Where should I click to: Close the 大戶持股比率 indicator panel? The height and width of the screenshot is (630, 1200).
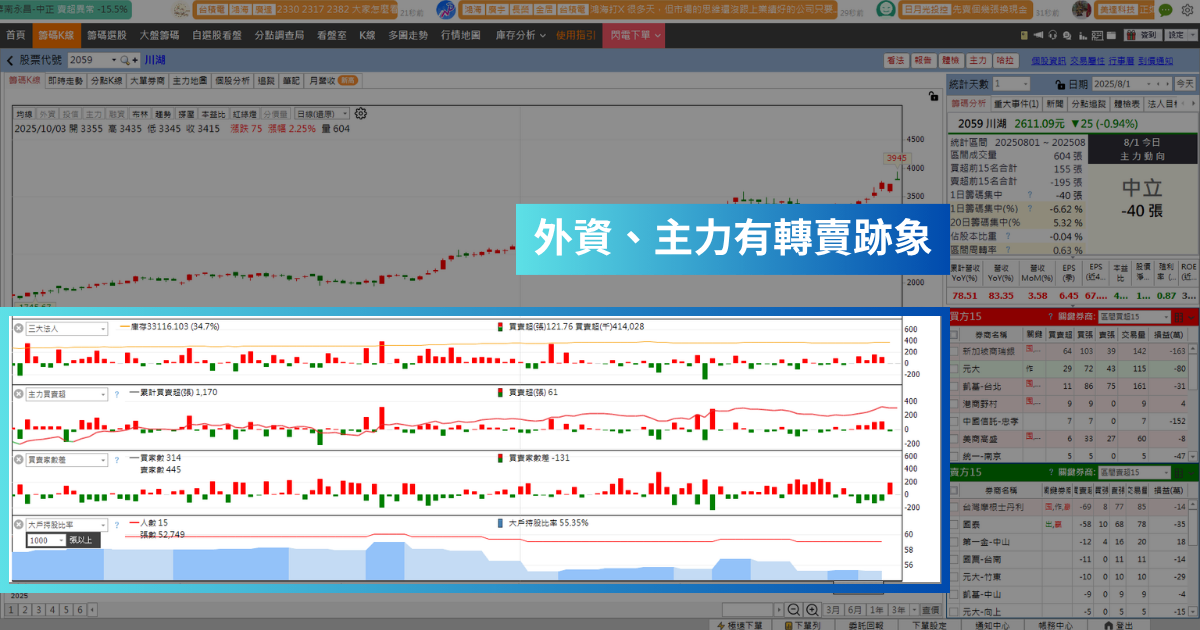[18, 524]
